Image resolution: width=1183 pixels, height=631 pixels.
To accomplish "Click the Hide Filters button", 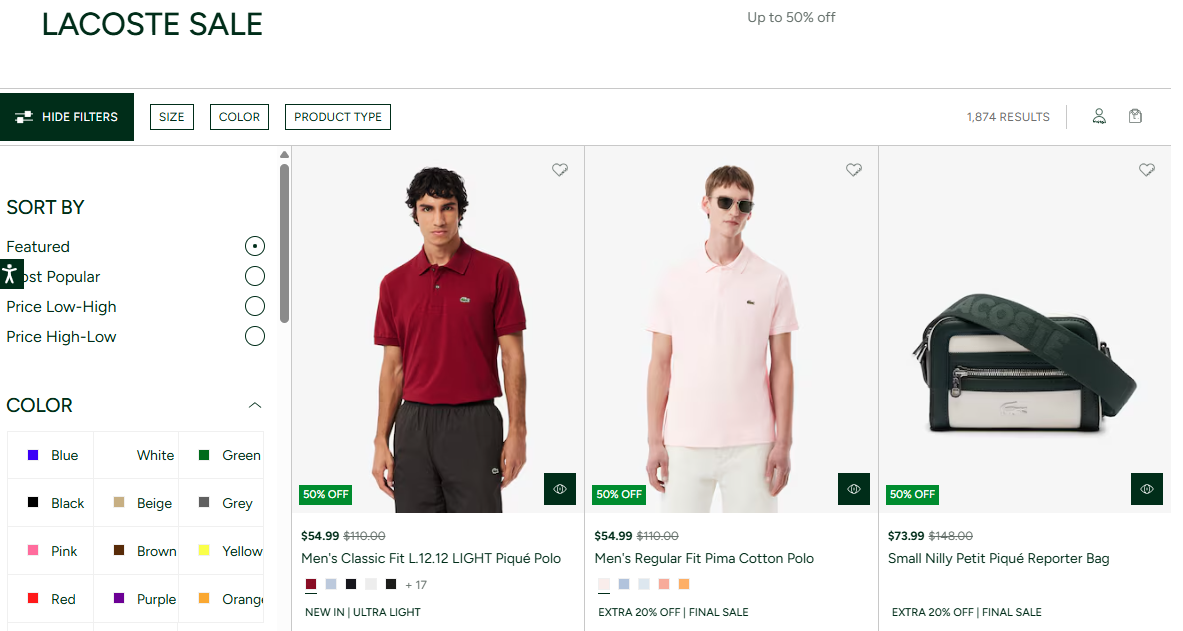I will 67,117.
